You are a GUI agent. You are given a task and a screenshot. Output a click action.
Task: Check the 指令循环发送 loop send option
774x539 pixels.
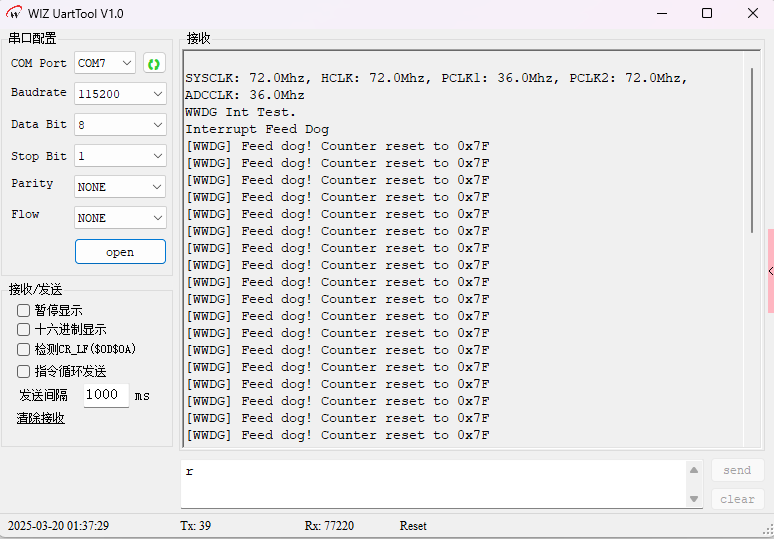click(24, 371)
